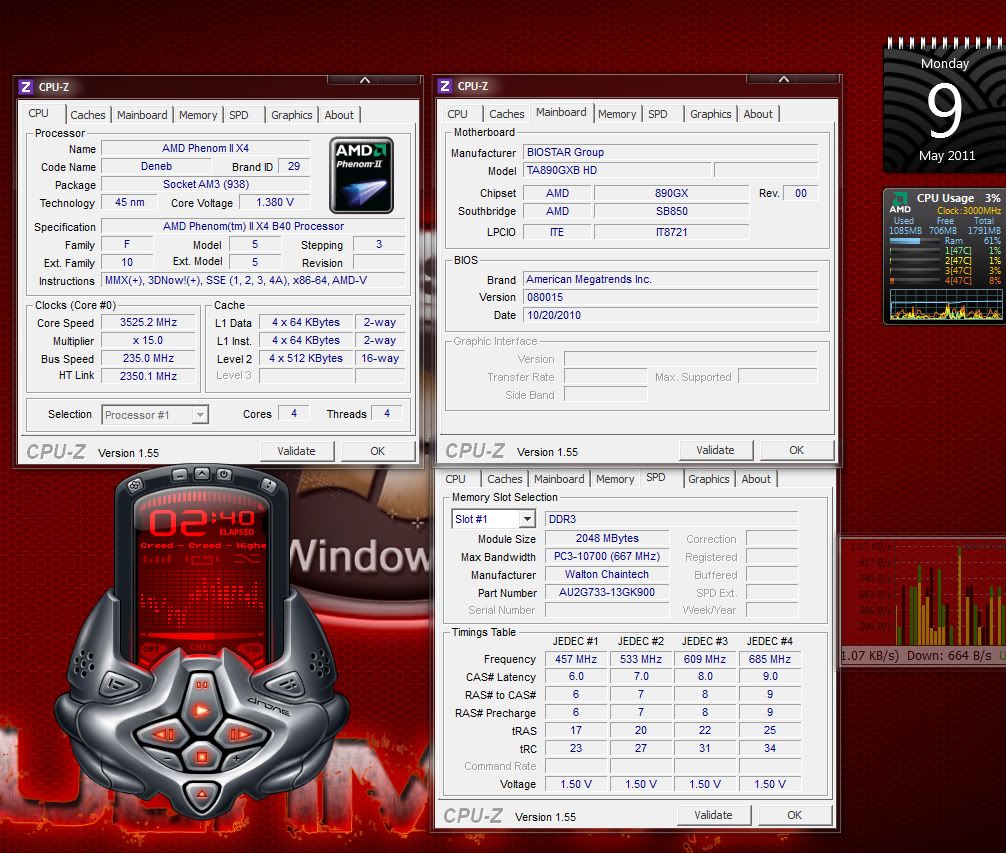Click the AMD Phenom II logo in CPU-Z
The image size is (1006, 853).
point(361,174)
